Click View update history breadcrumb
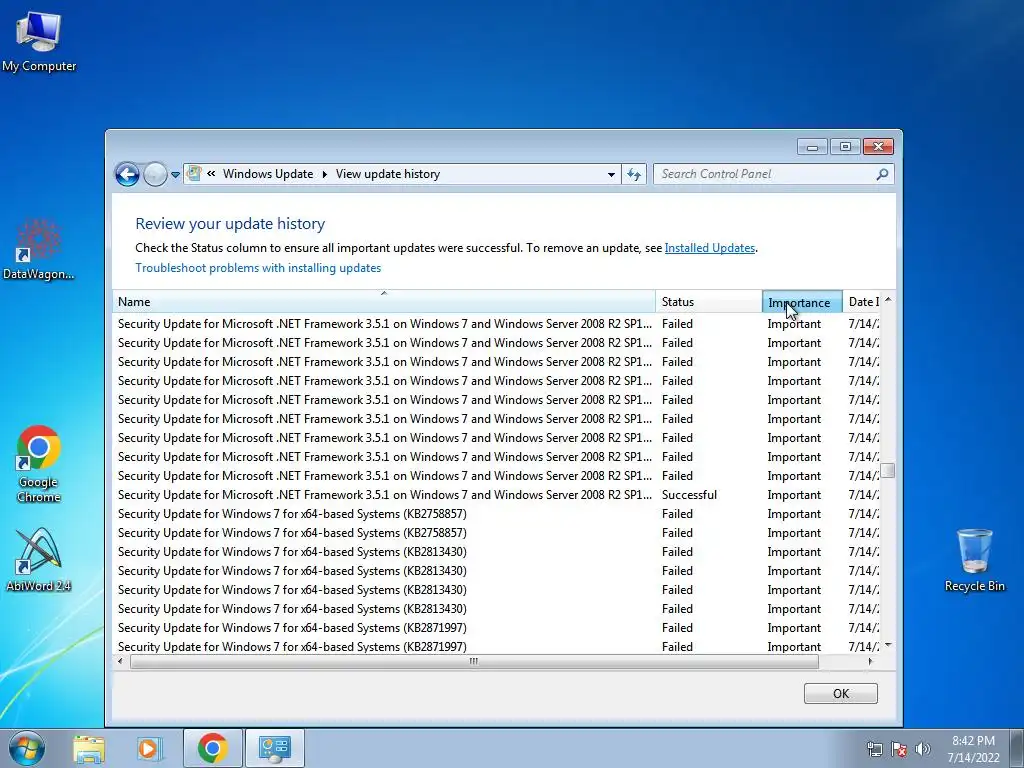The height and width of the screenshot is (768, 1024). coord(388,174)
